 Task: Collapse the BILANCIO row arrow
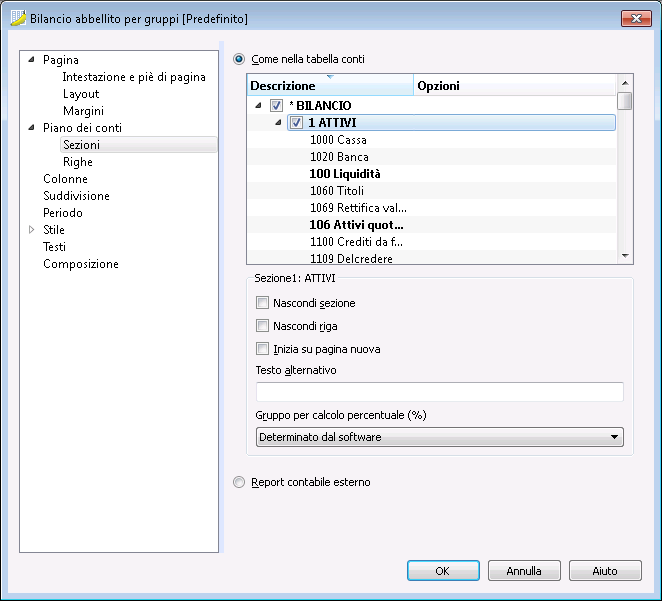tap(258, 106)
